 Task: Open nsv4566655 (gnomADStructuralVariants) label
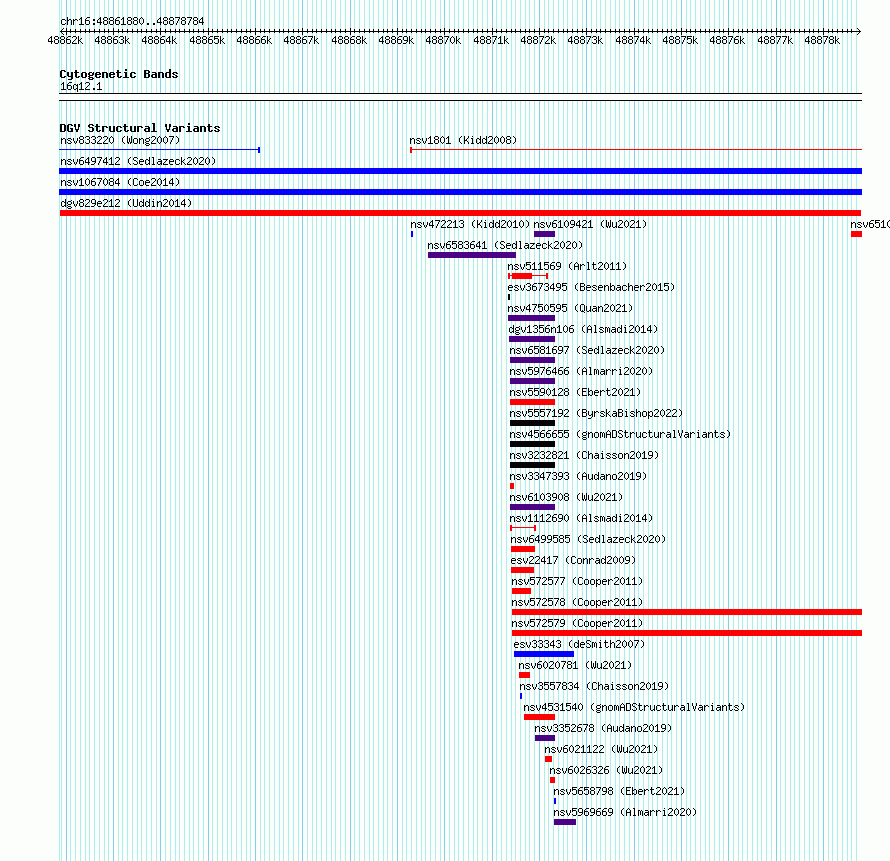(x=620, y=434)
